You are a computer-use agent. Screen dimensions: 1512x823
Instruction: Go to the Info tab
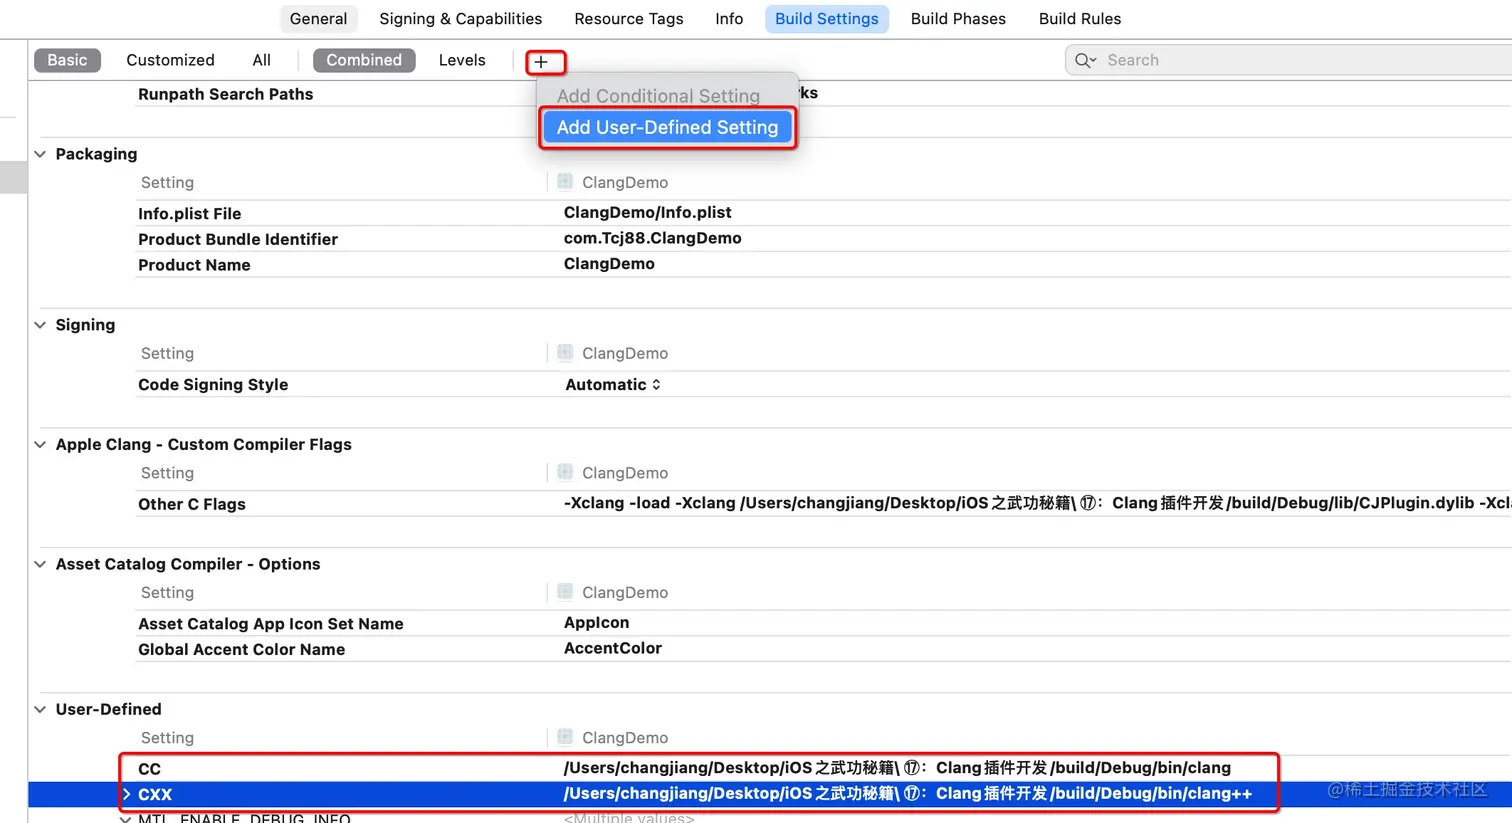tap(729, 19)
